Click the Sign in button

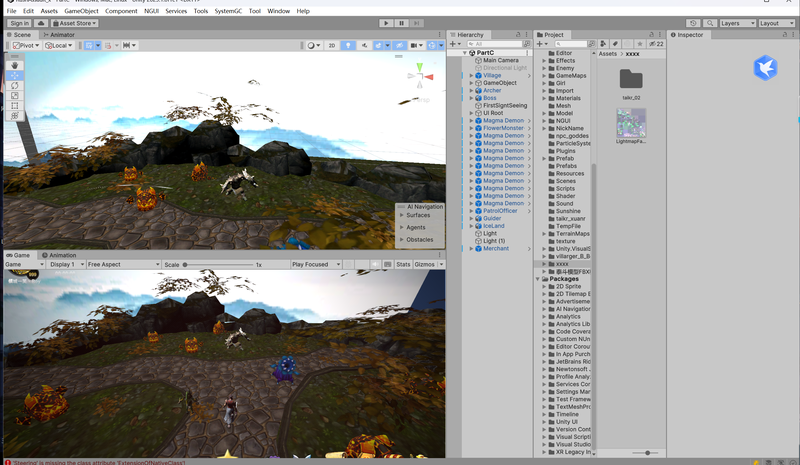pyautogui.click(x=19, y=23)
